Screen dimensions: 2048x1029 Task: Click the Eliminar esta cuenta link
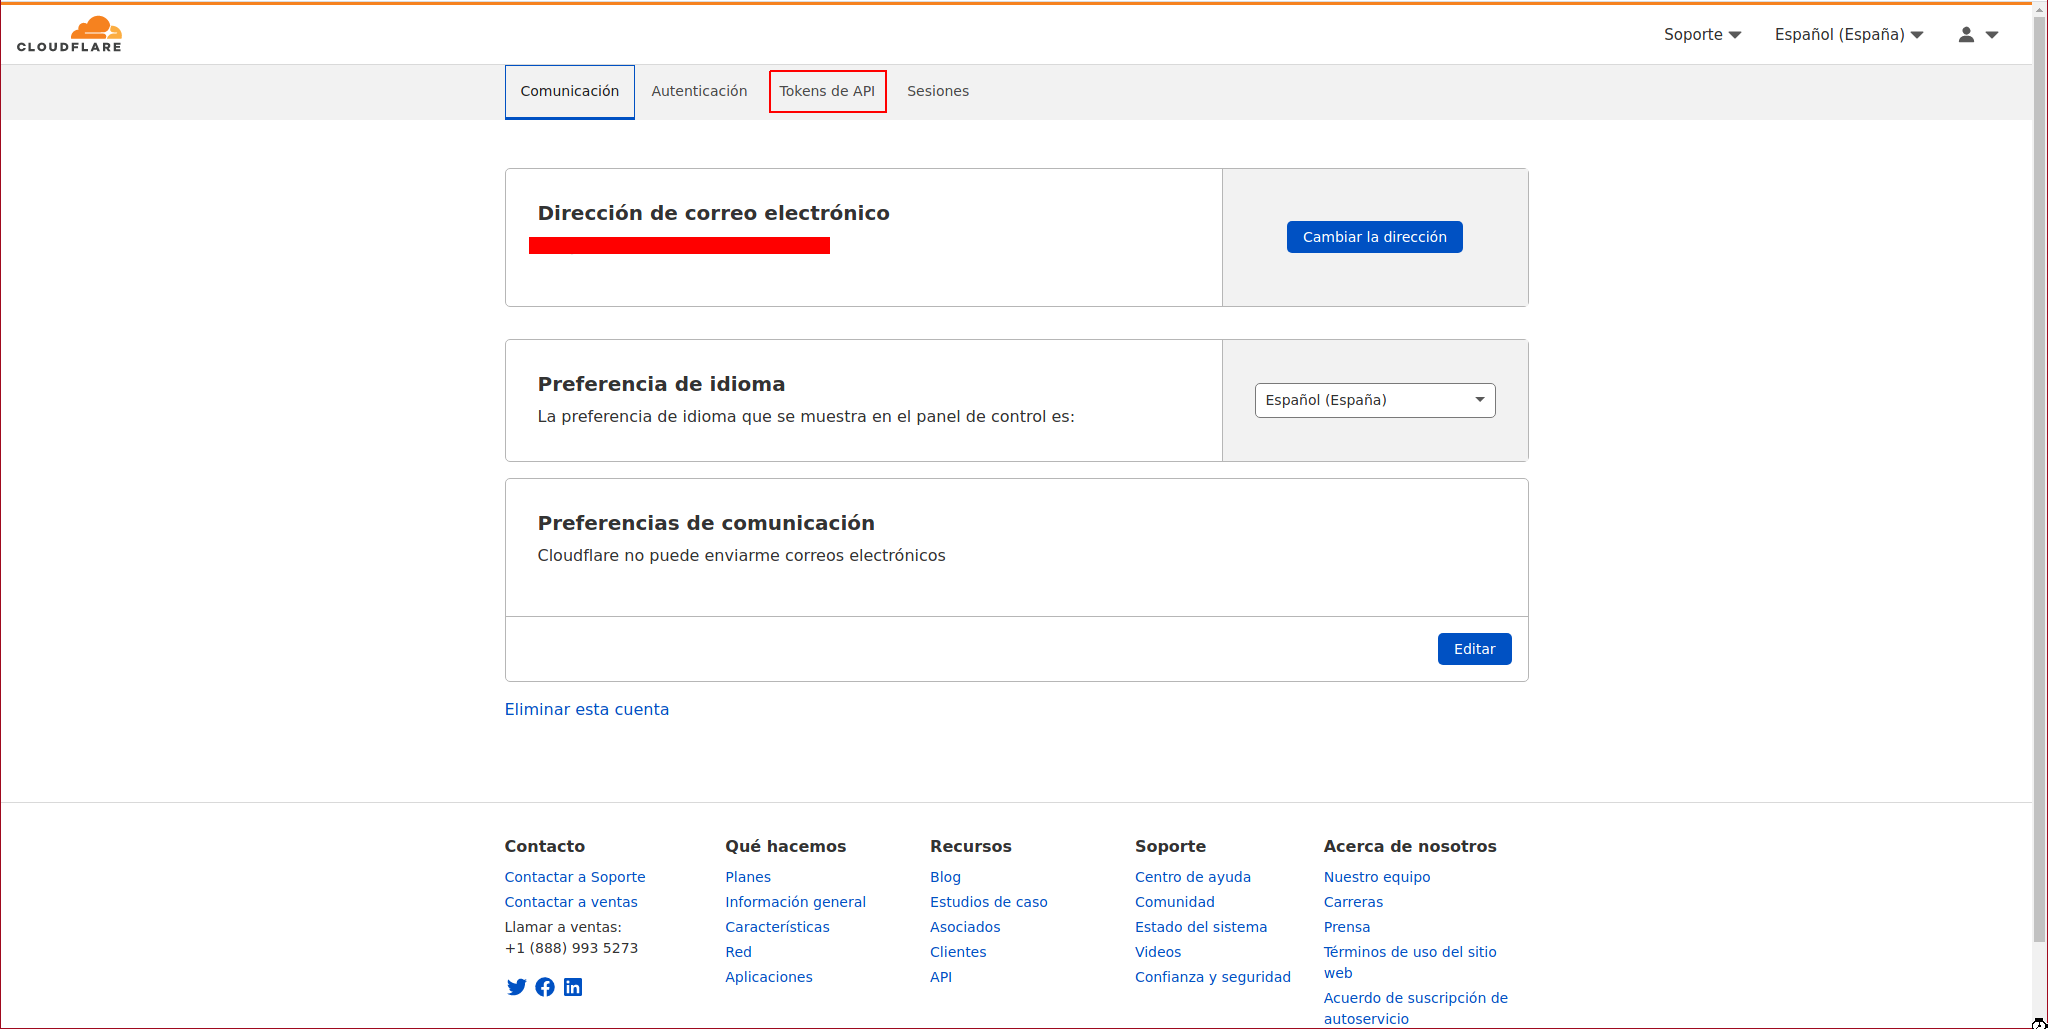pyautogui.click(x=586, y=709)
